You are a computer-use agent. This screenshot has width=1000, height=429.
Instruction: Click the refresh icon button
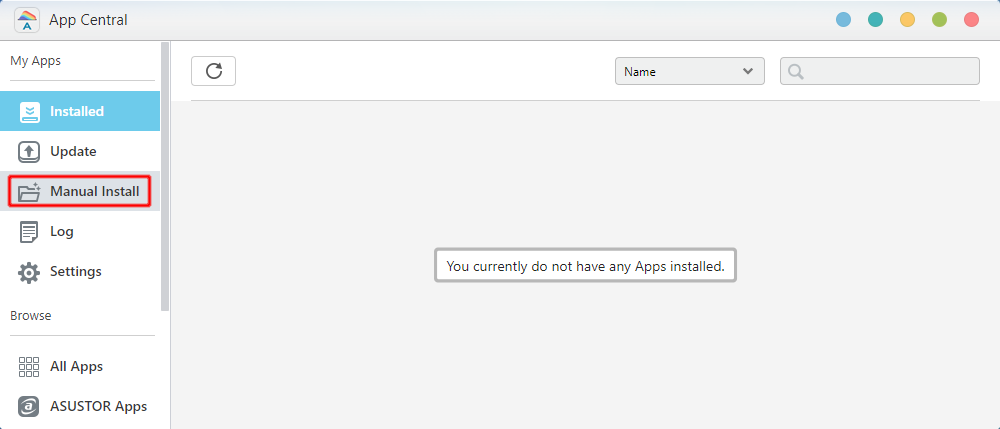[x=214, y=71]
